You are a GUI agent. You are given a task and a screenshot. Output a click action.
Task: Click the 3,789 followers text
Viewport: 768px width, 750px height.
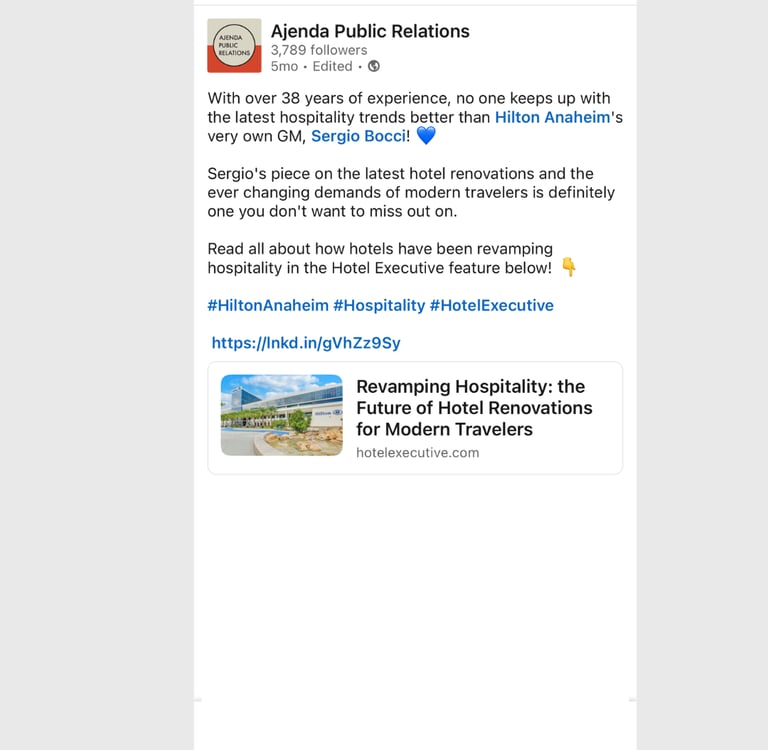(x=319, y=50)
